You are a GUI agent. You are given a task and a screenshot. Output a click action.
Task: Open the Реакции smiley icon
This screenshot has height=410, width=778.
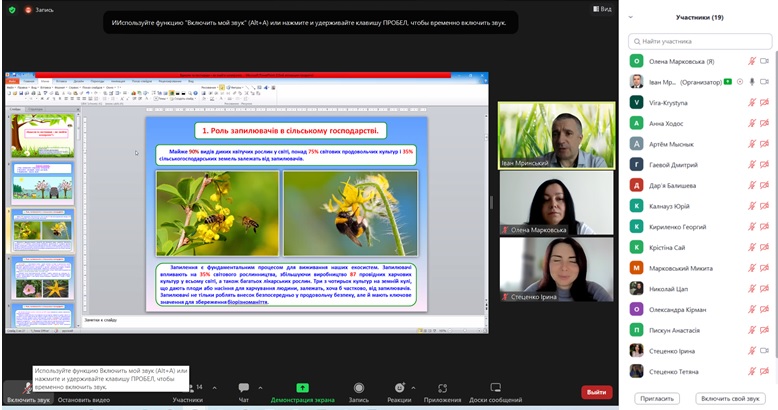pyautogui.click(x=399, y=388)
